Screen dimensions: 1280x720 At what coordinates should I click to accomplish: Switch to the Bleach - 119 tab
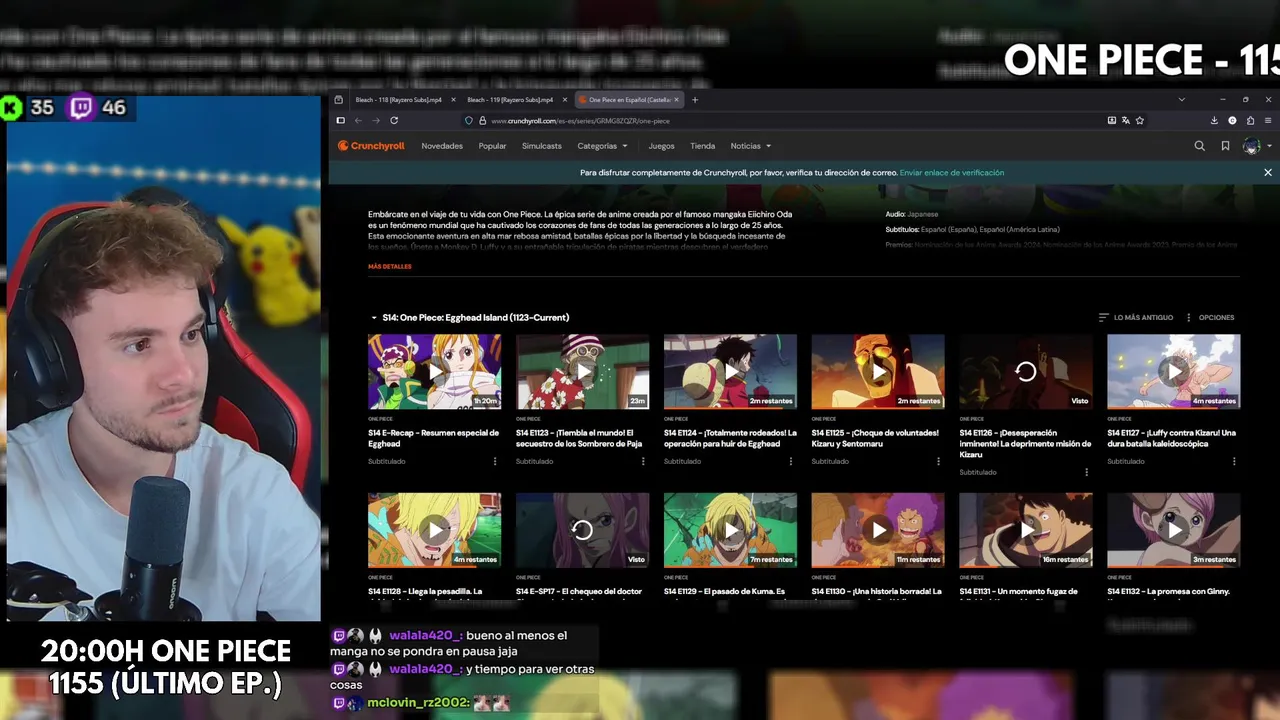(510, 100)
